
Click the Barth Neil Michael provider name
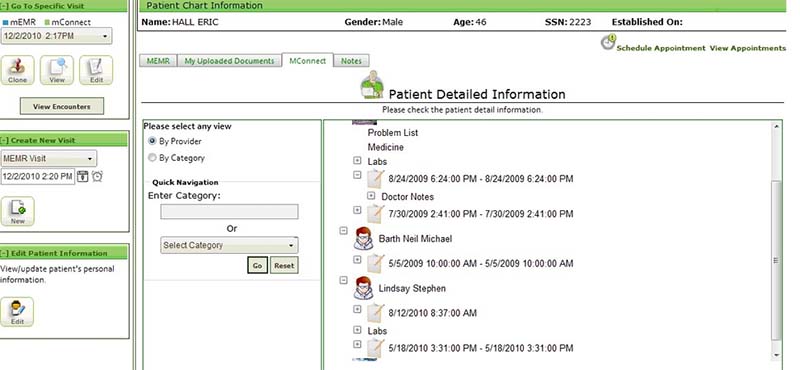(x=415, y=239)
